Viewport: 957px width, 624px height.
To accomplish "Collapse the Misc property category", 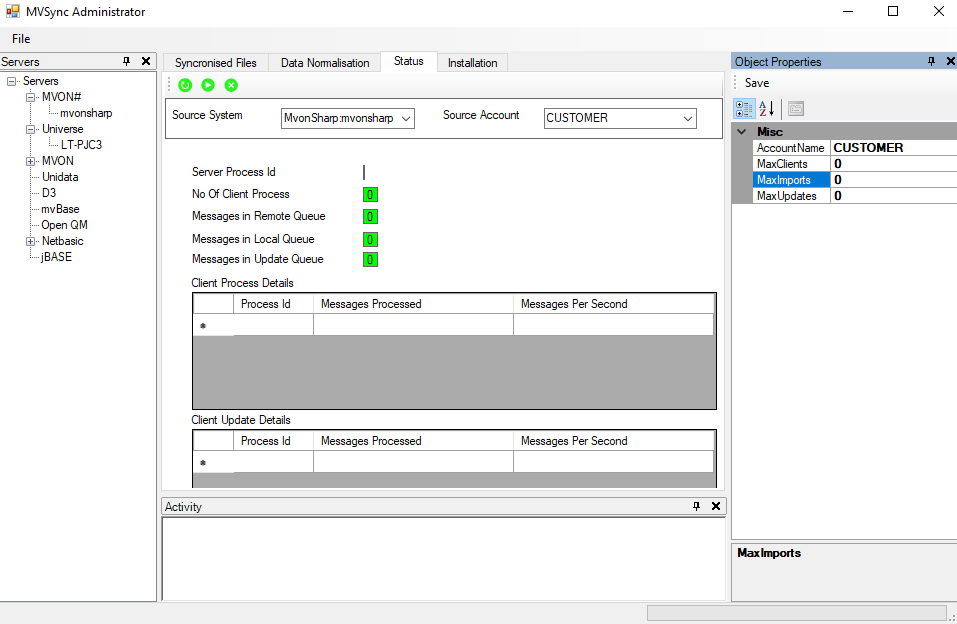I will point(742,132).
